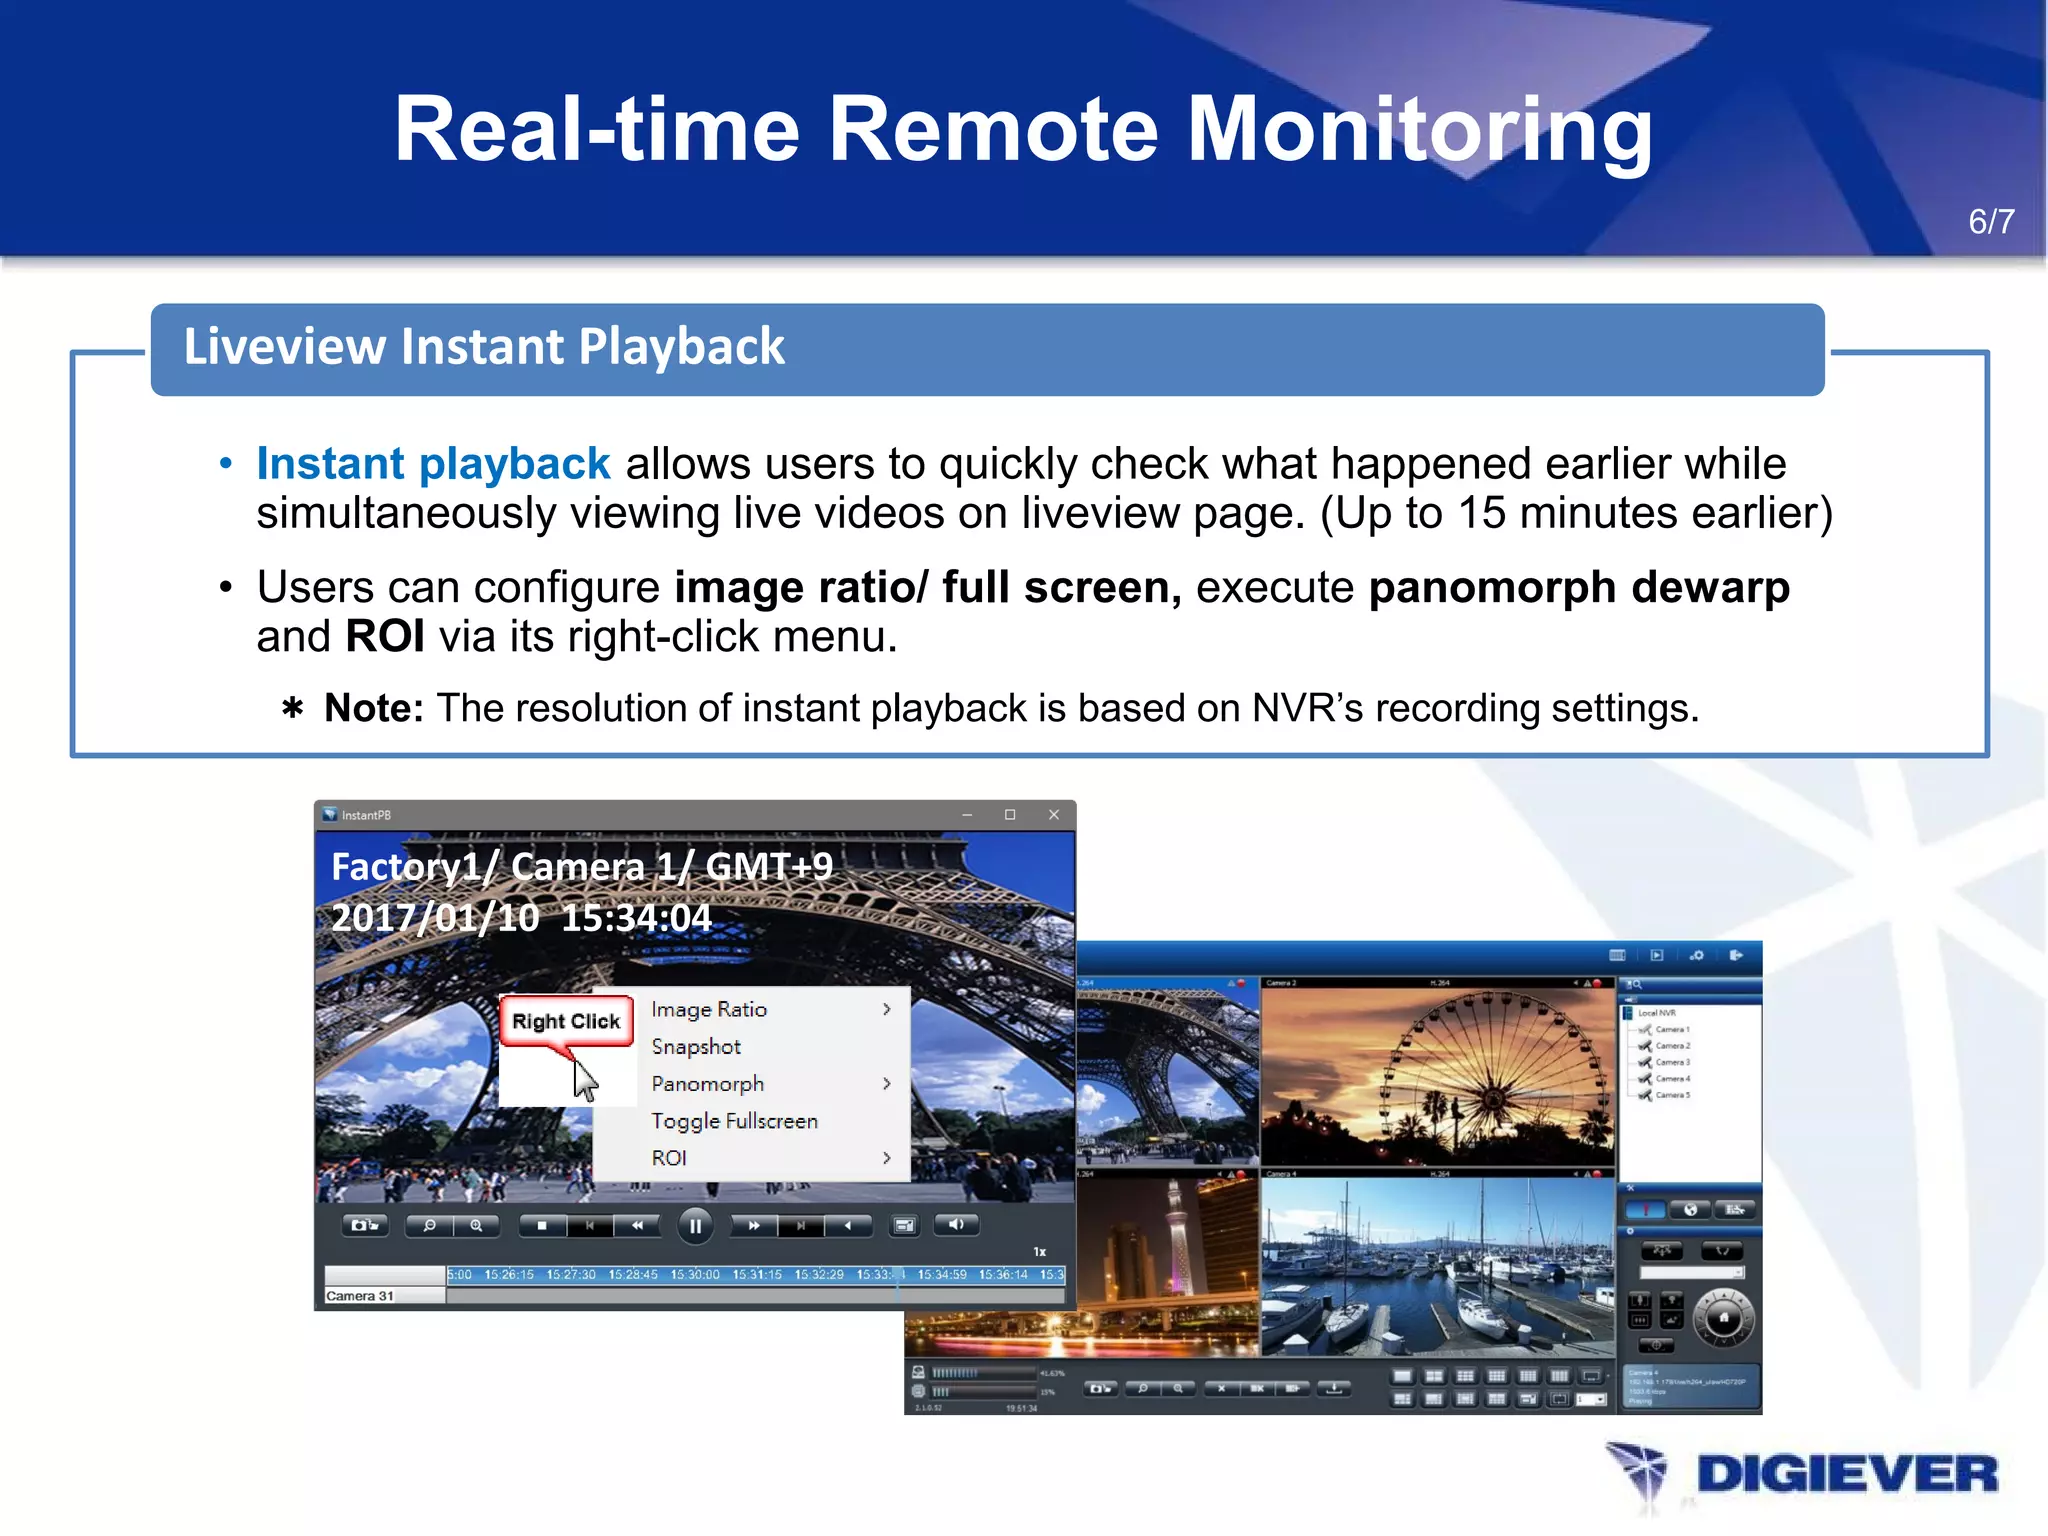2048x1536 pixels.
Task: Rewind the InstantPB playback
Action: [637, 1225]
